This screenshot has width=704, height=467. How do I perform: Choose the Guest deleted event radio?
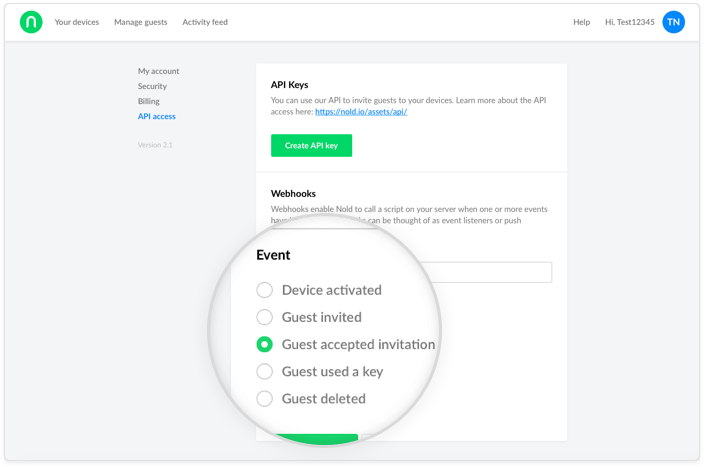click(264, 398)
